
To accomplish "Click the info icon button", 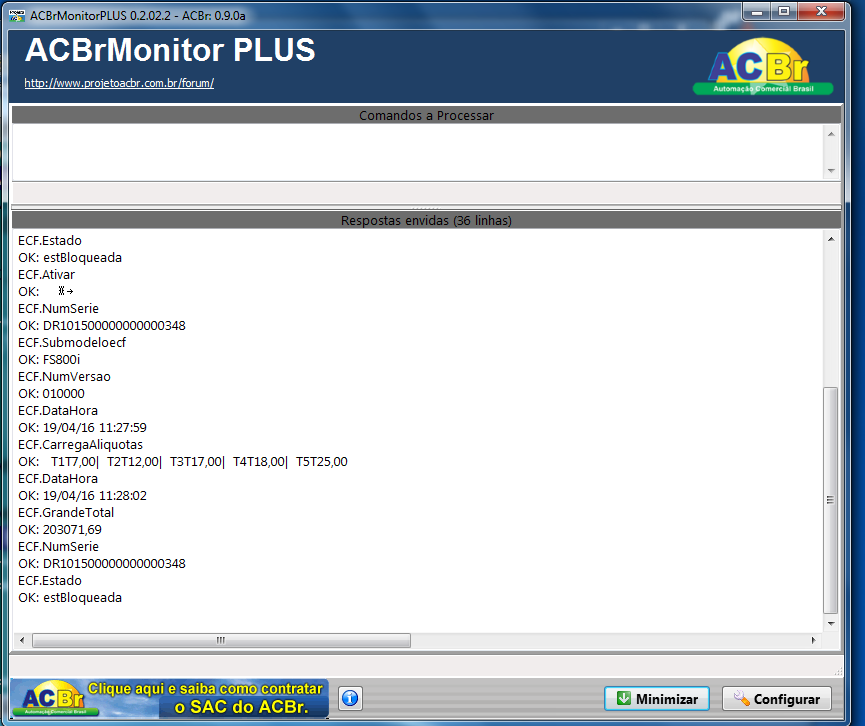I will coord(350,698).
